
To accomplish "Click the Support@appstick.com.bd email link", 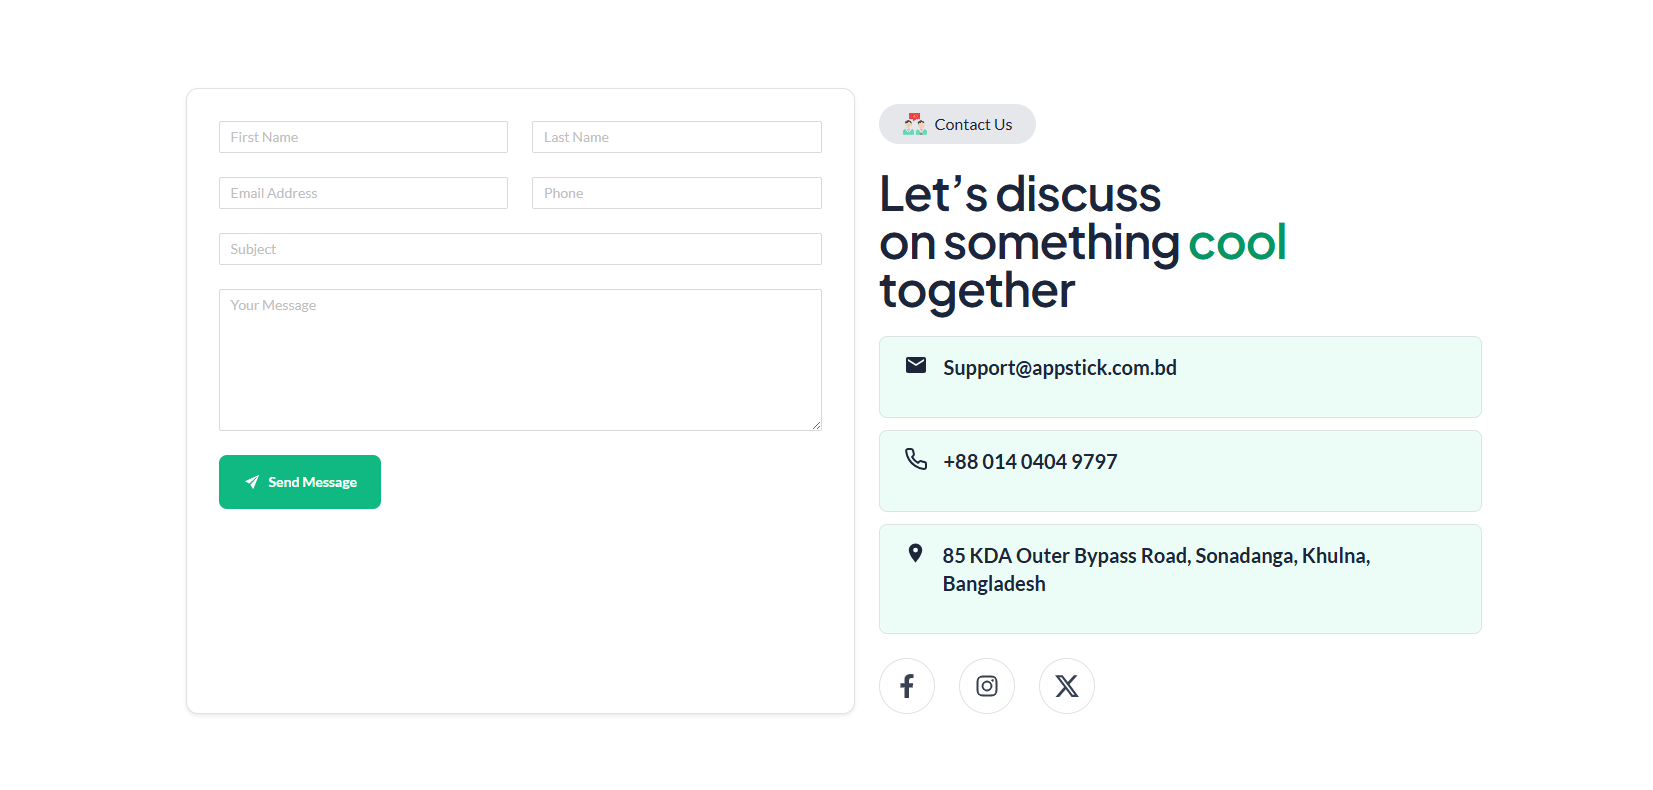I will tap(1059, 368).
